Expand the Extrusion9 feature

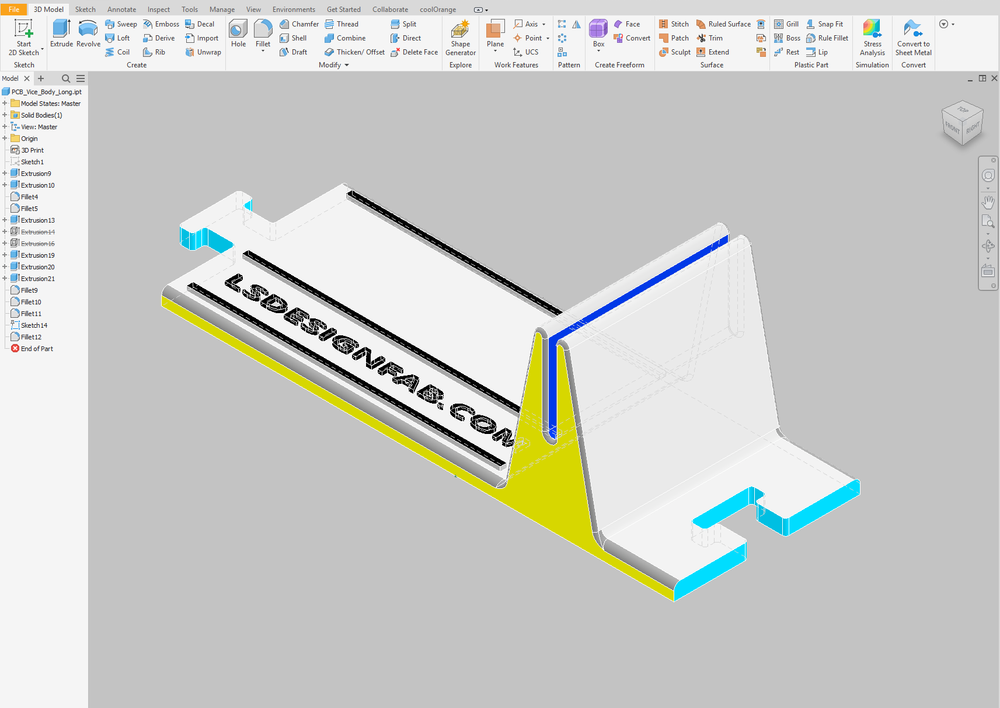[4, 173]
